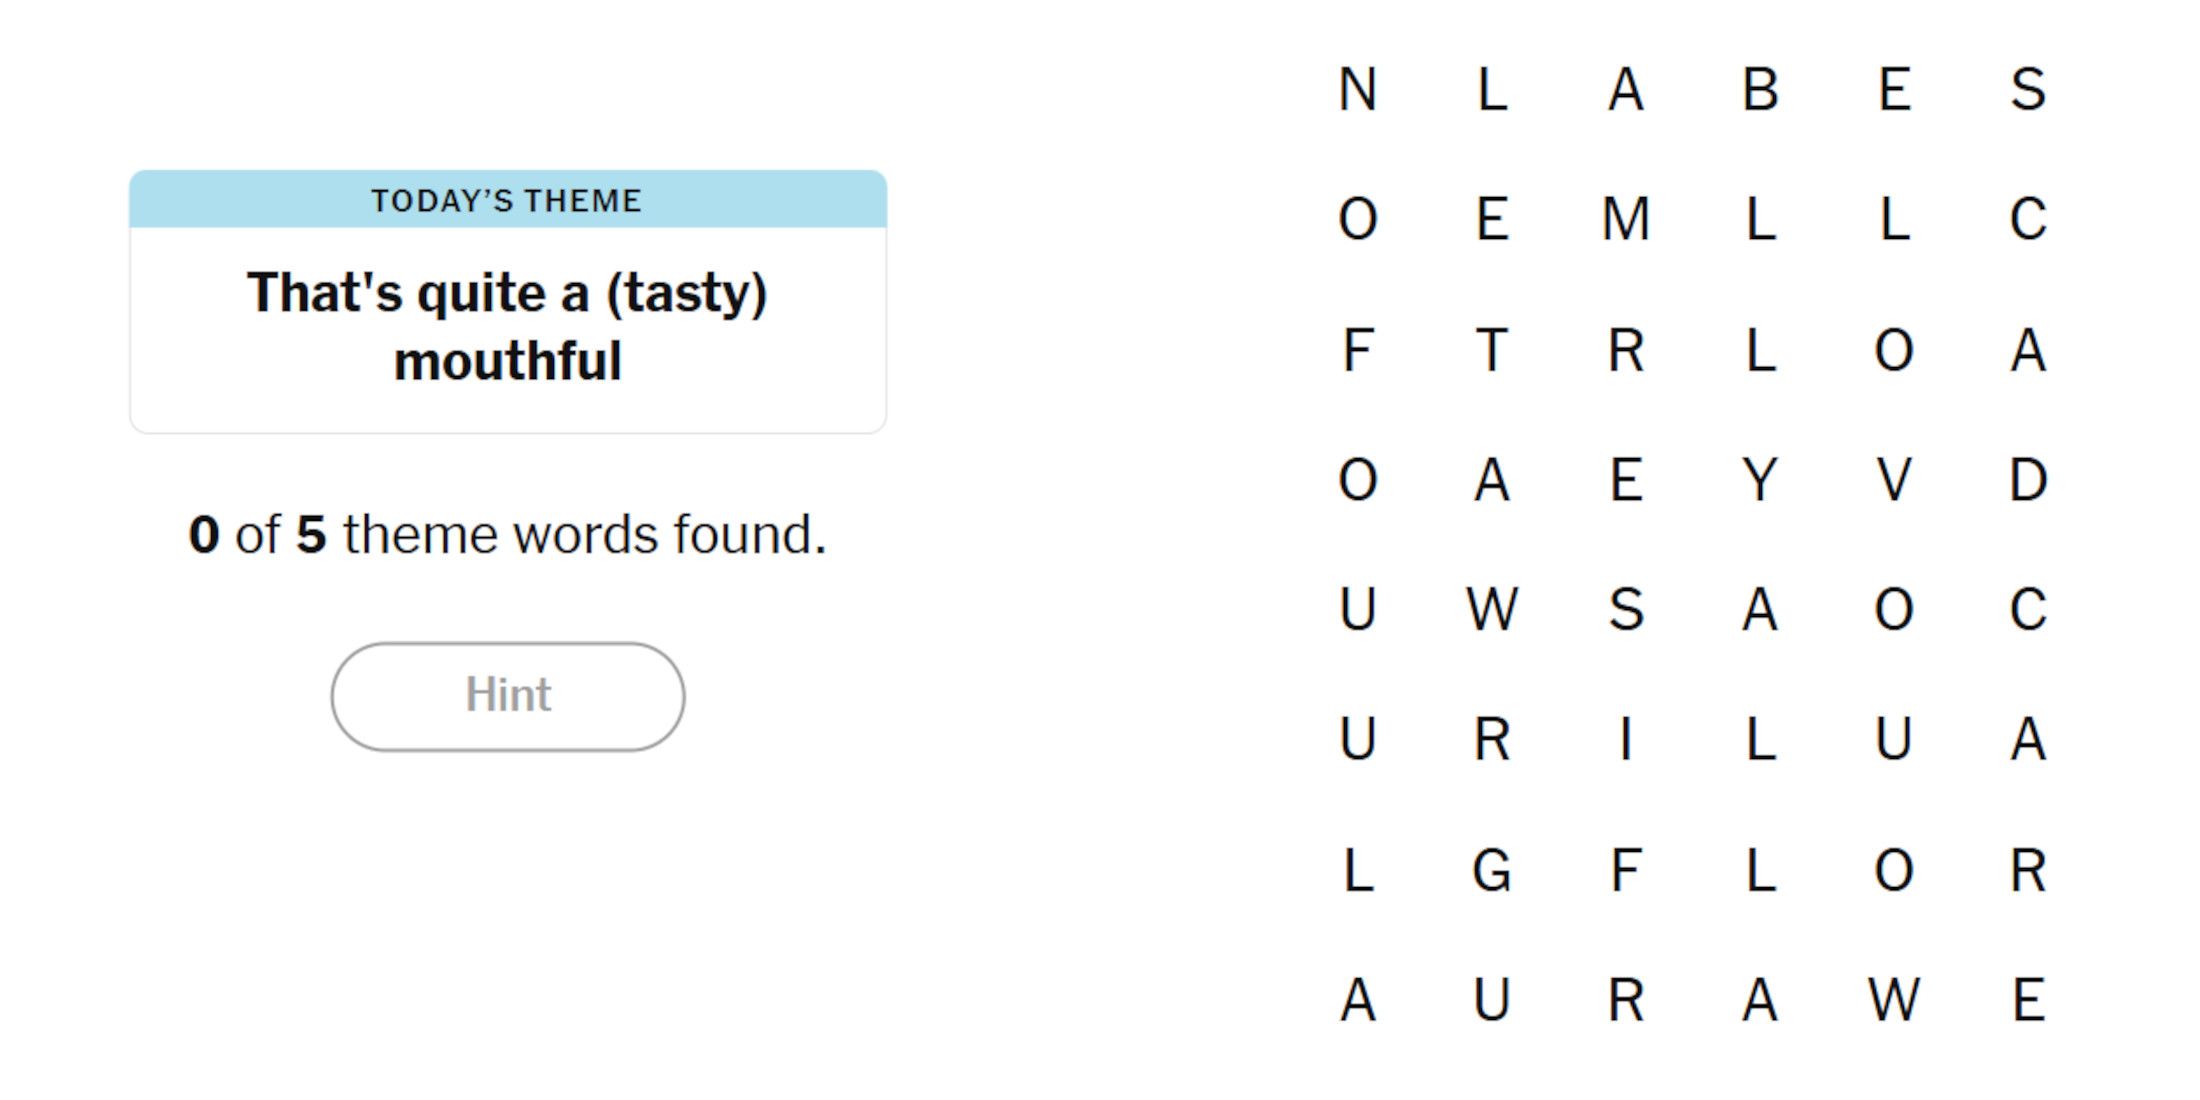Image resolution: width=2200 pixels, height=1100 pixels.
Task: Click the Today's Theme header bar
Action: click(508, 200)
